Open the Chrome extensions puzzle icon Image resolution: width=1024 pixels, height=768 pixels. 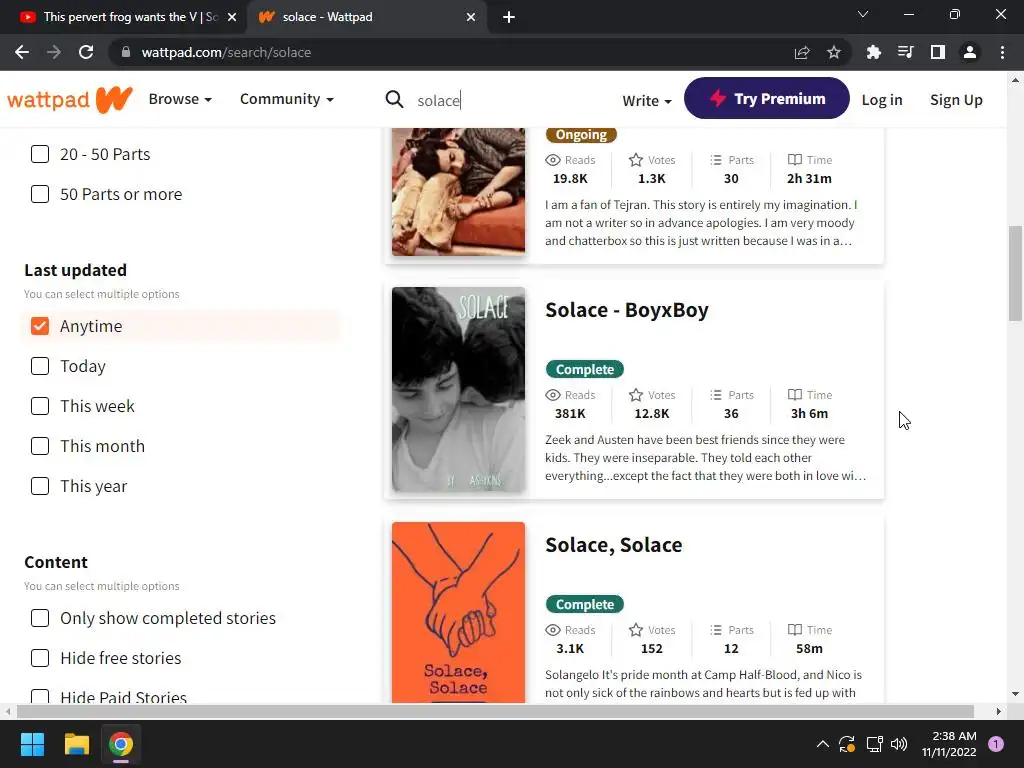pos(873,52)
